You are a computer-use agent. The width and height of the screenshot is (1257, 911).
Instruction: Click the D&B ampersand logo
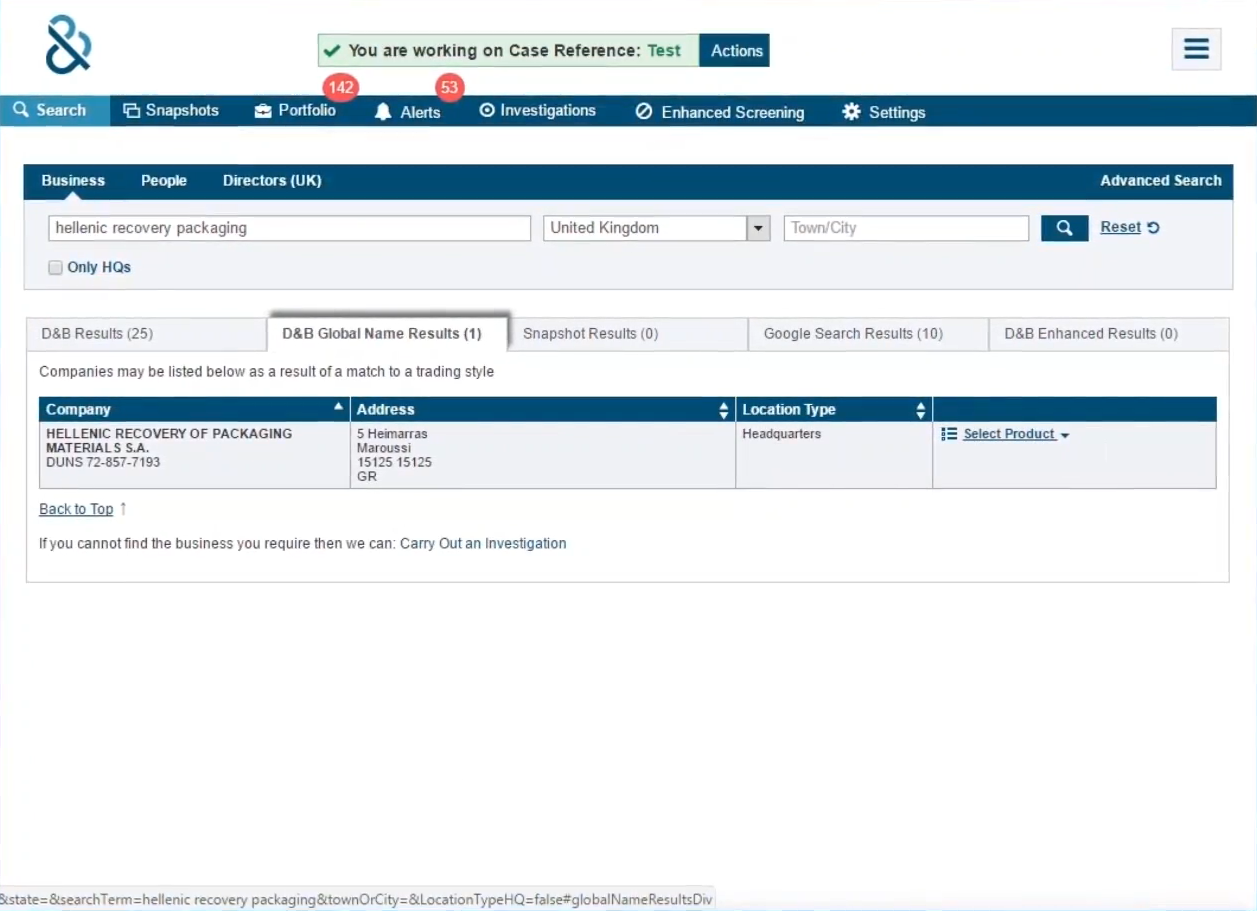pos(68,45)
